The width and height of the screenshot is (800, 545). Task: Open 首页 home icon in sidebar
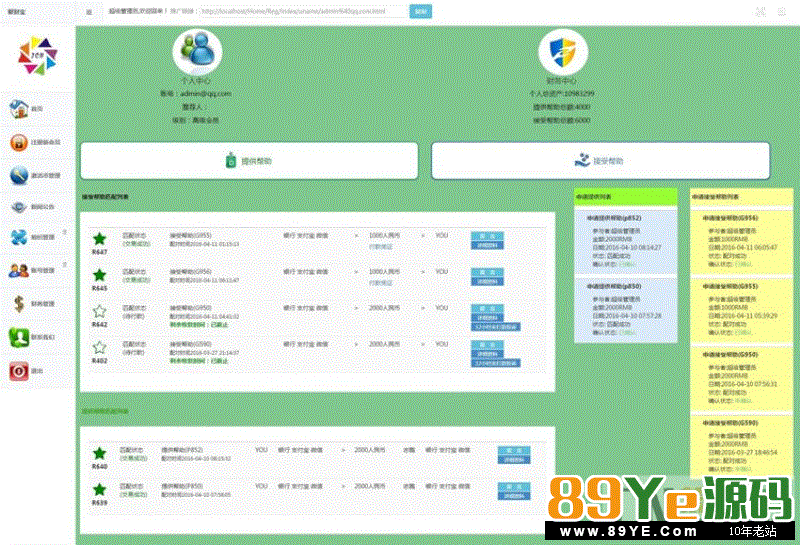pyautogui.click(x=18, y=108)
